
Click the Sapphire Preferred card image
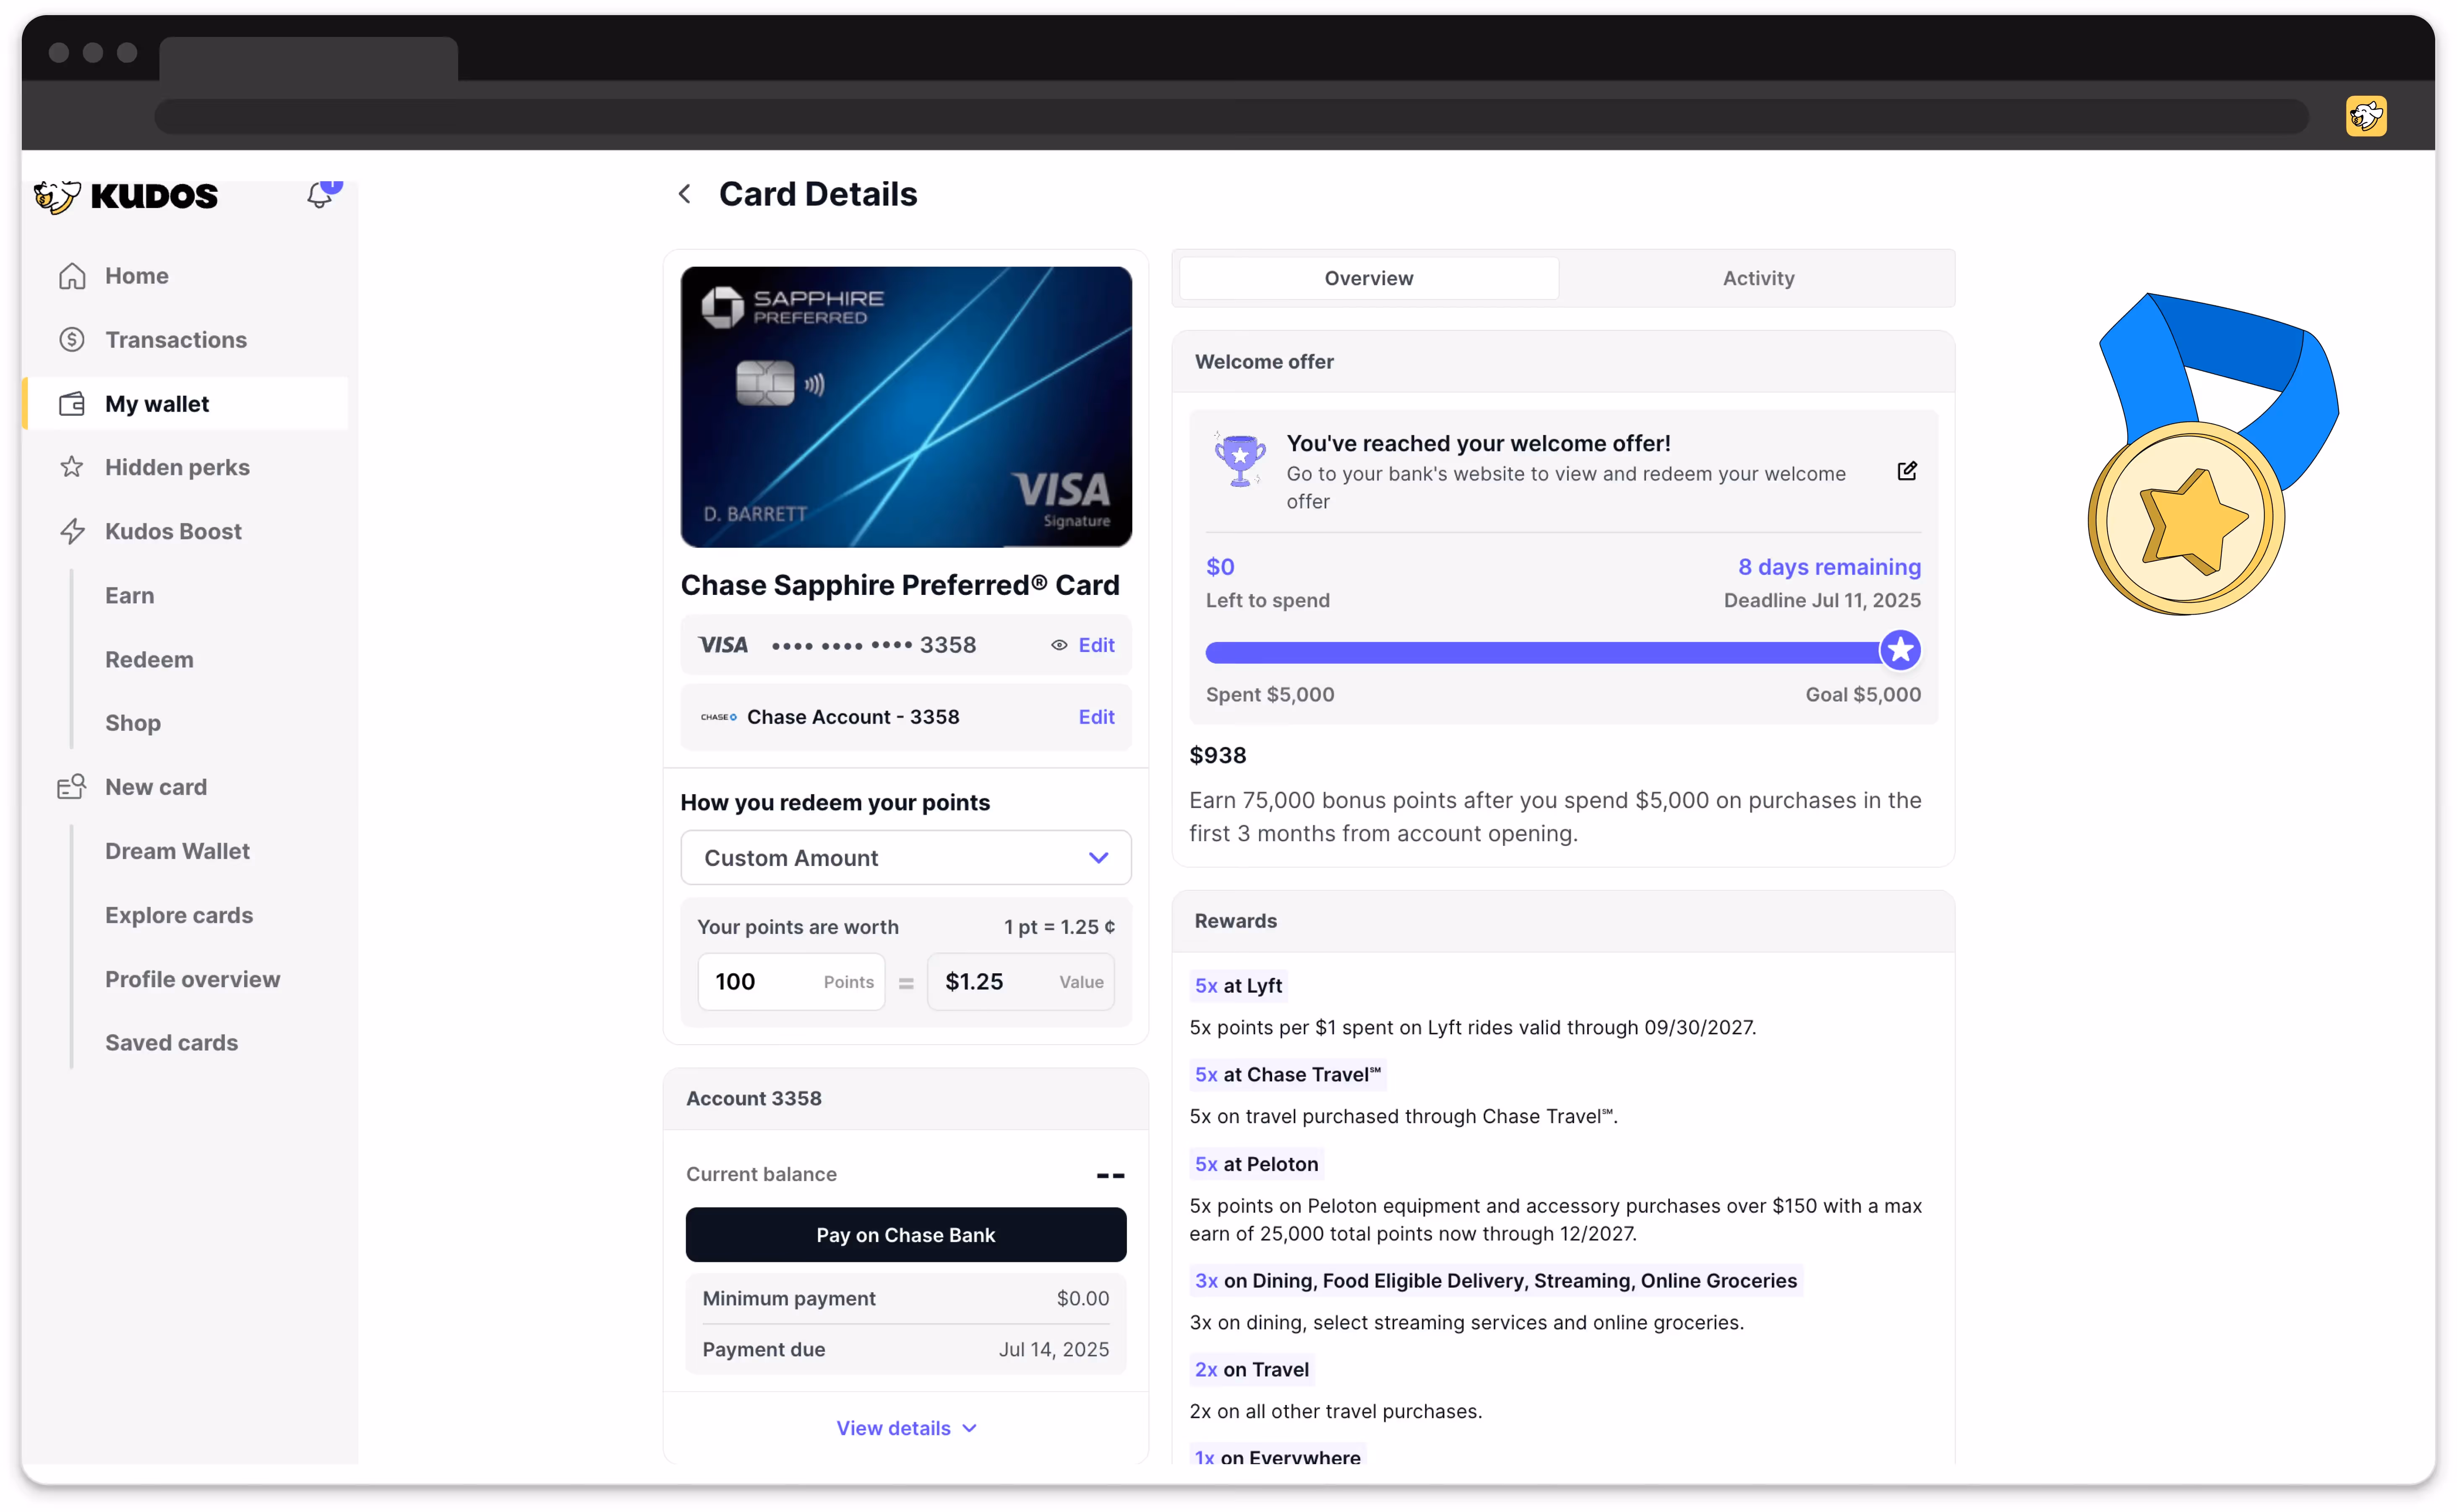click(905, 406)
